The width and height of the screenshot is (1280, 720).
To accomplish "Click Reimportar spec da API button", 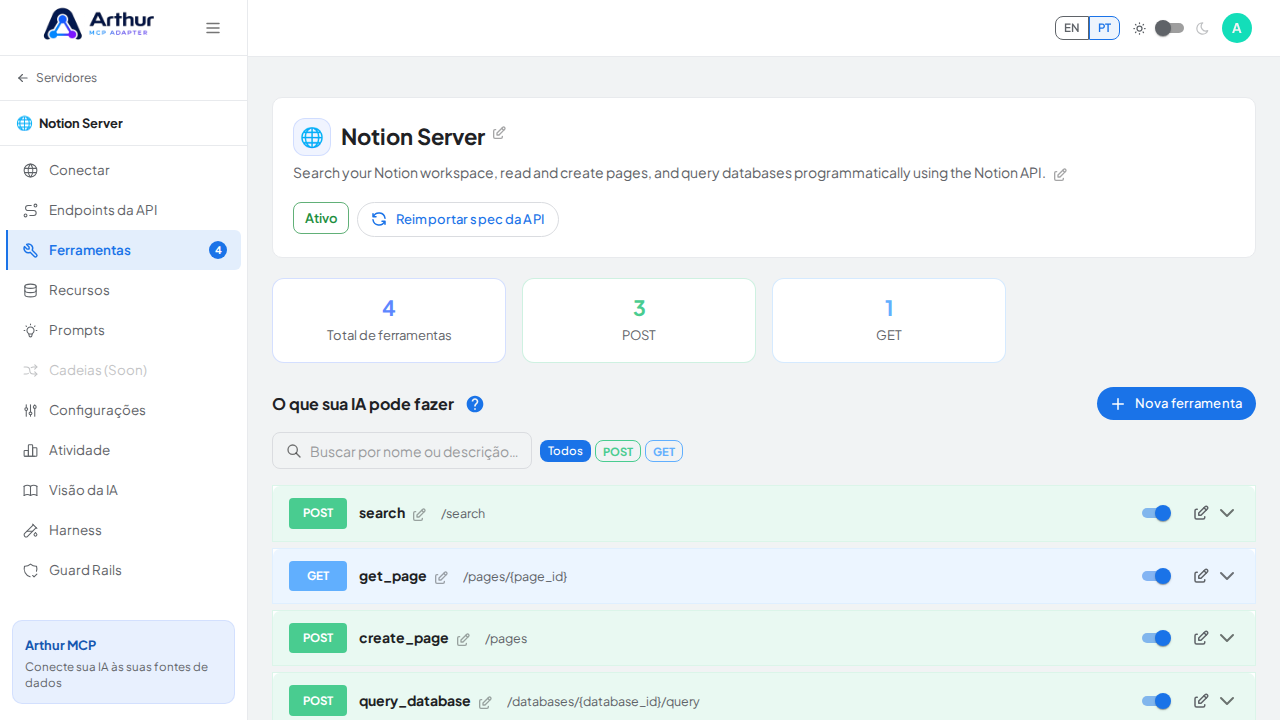I will pyautogui.click(x=458, y=219).
